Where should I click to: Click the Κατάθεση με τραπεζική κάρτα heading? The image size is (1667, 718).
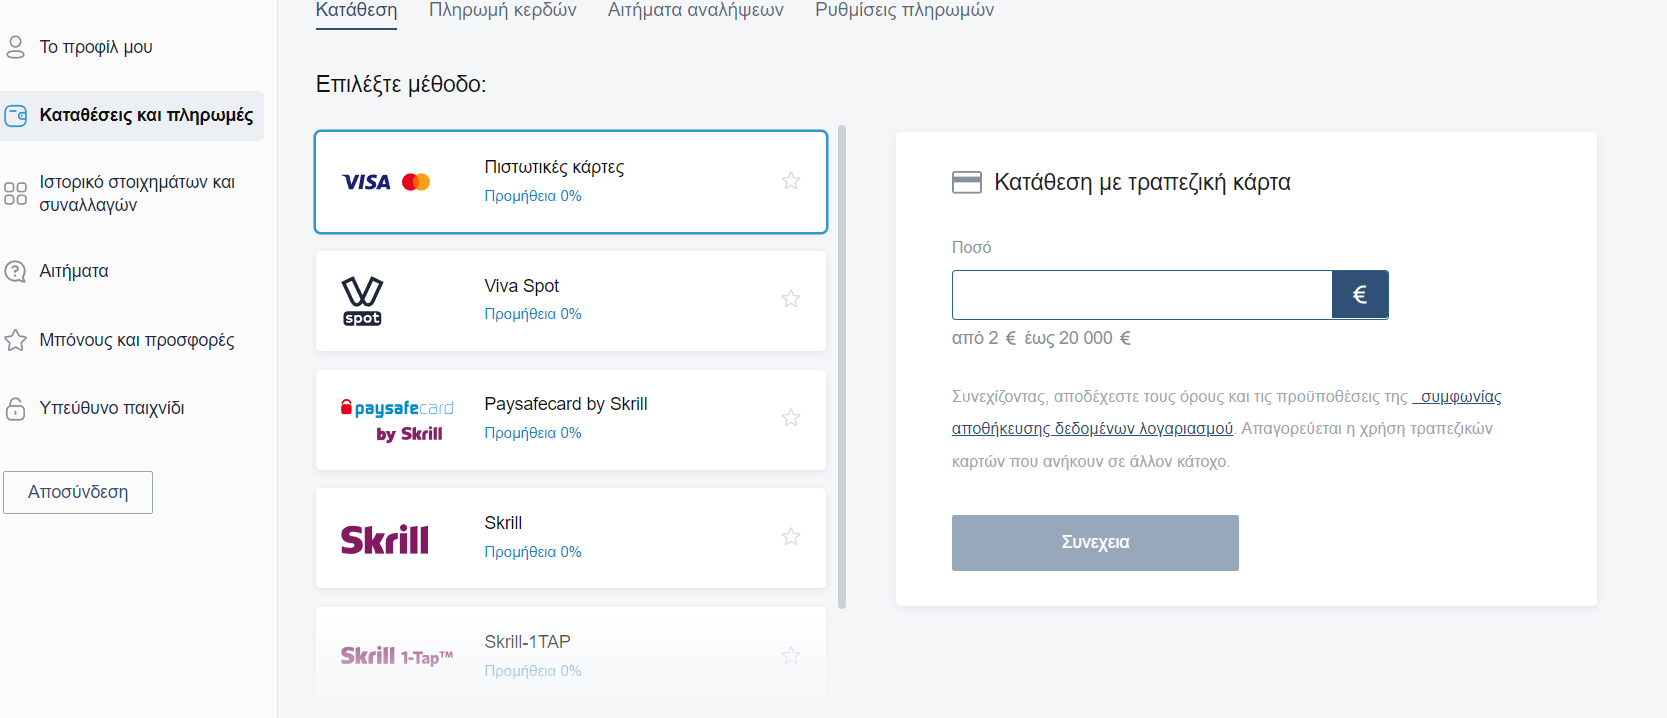click(x=1142, y=182)
